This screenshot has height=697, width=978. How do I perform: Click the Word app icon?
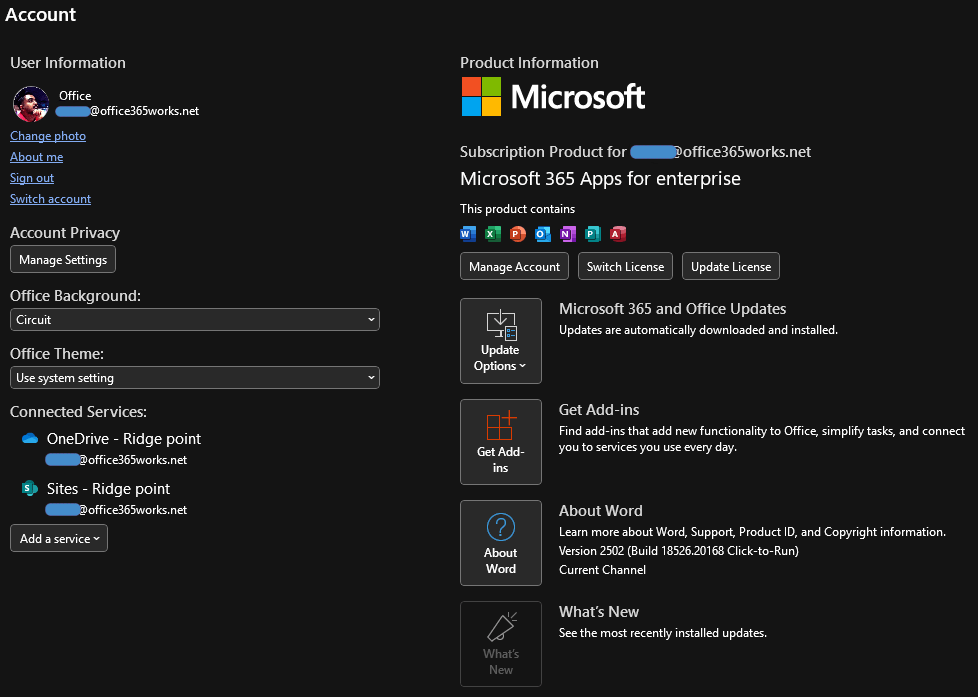(x=468, y=234)
